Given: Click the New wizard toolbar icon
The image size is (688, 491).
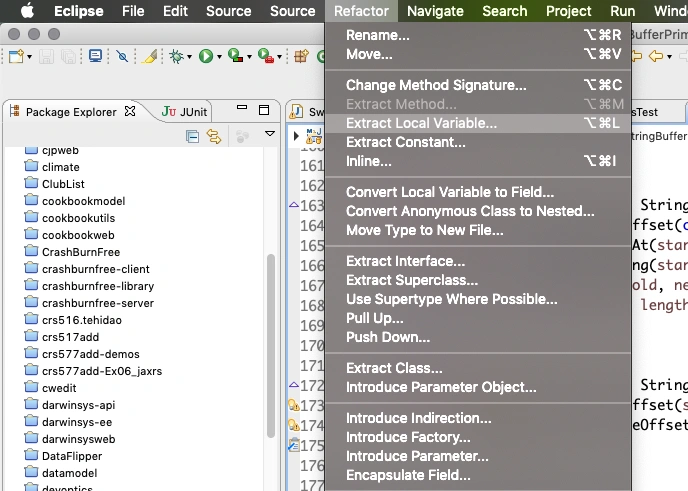Looking at the screenshot, I should pos(16,57).
